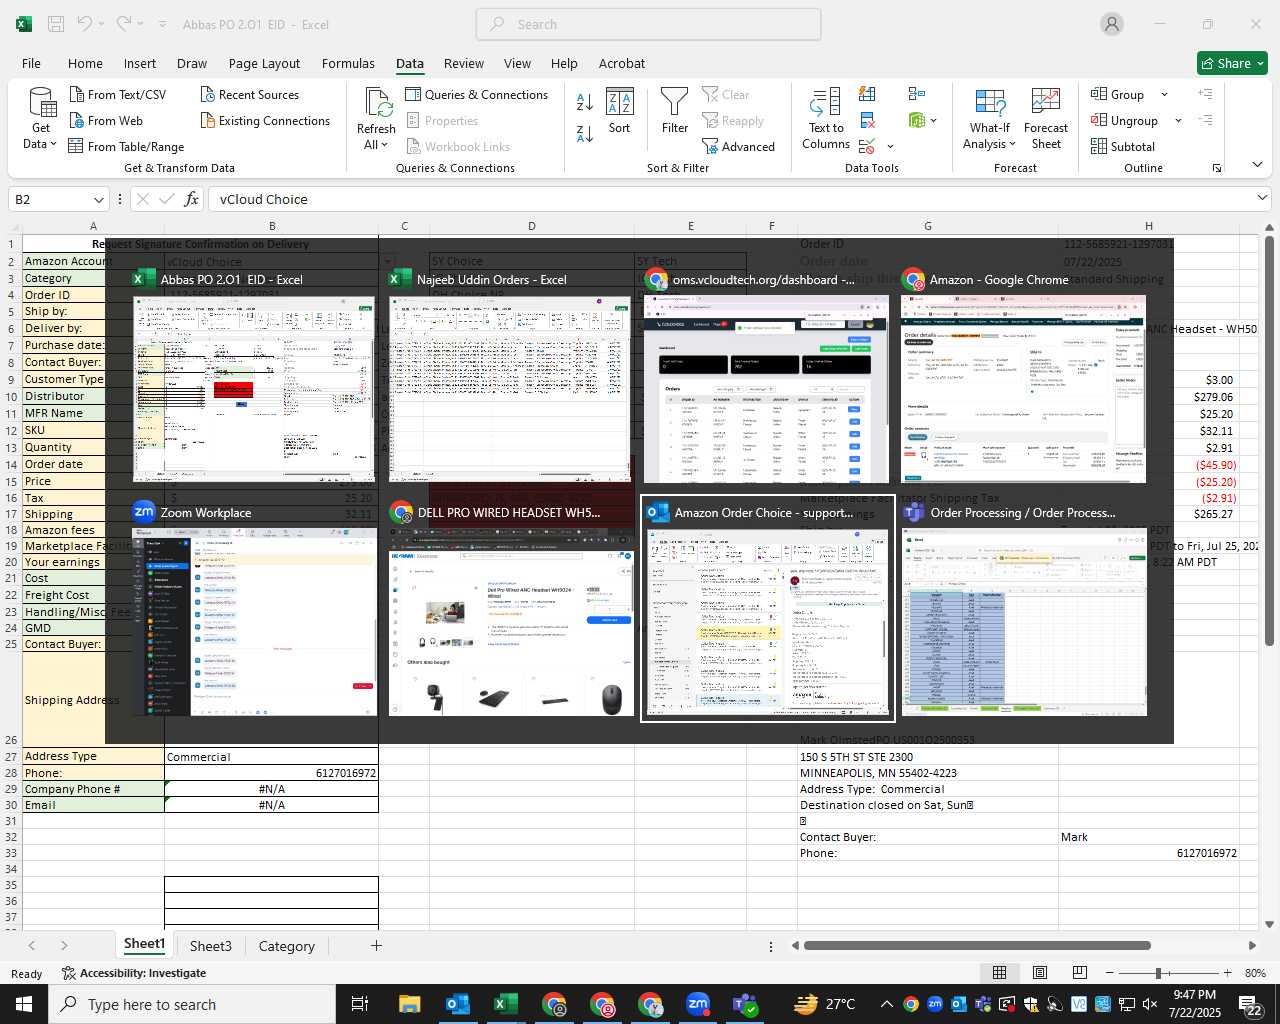Toggle the Filter funnel

click(675, 111)
